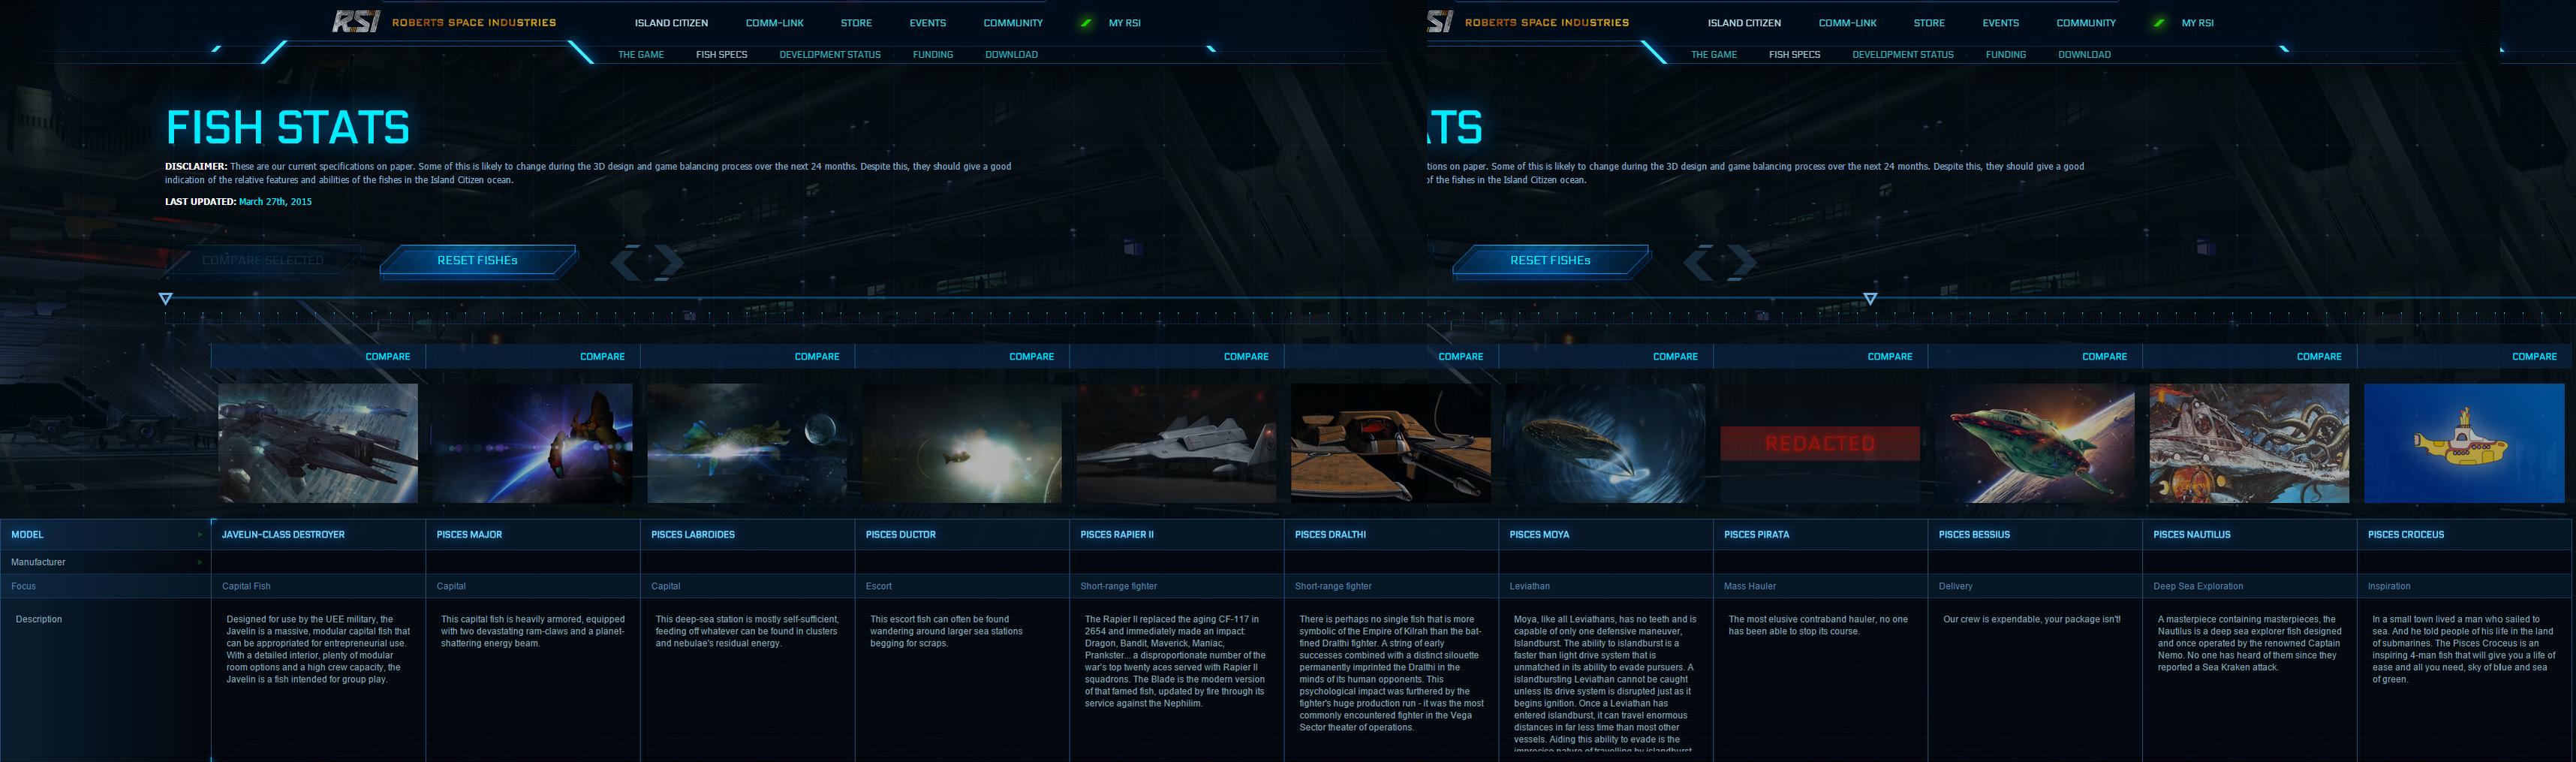
Task: Expand the MODEL row arrow
Action: [x=200, y=535]
